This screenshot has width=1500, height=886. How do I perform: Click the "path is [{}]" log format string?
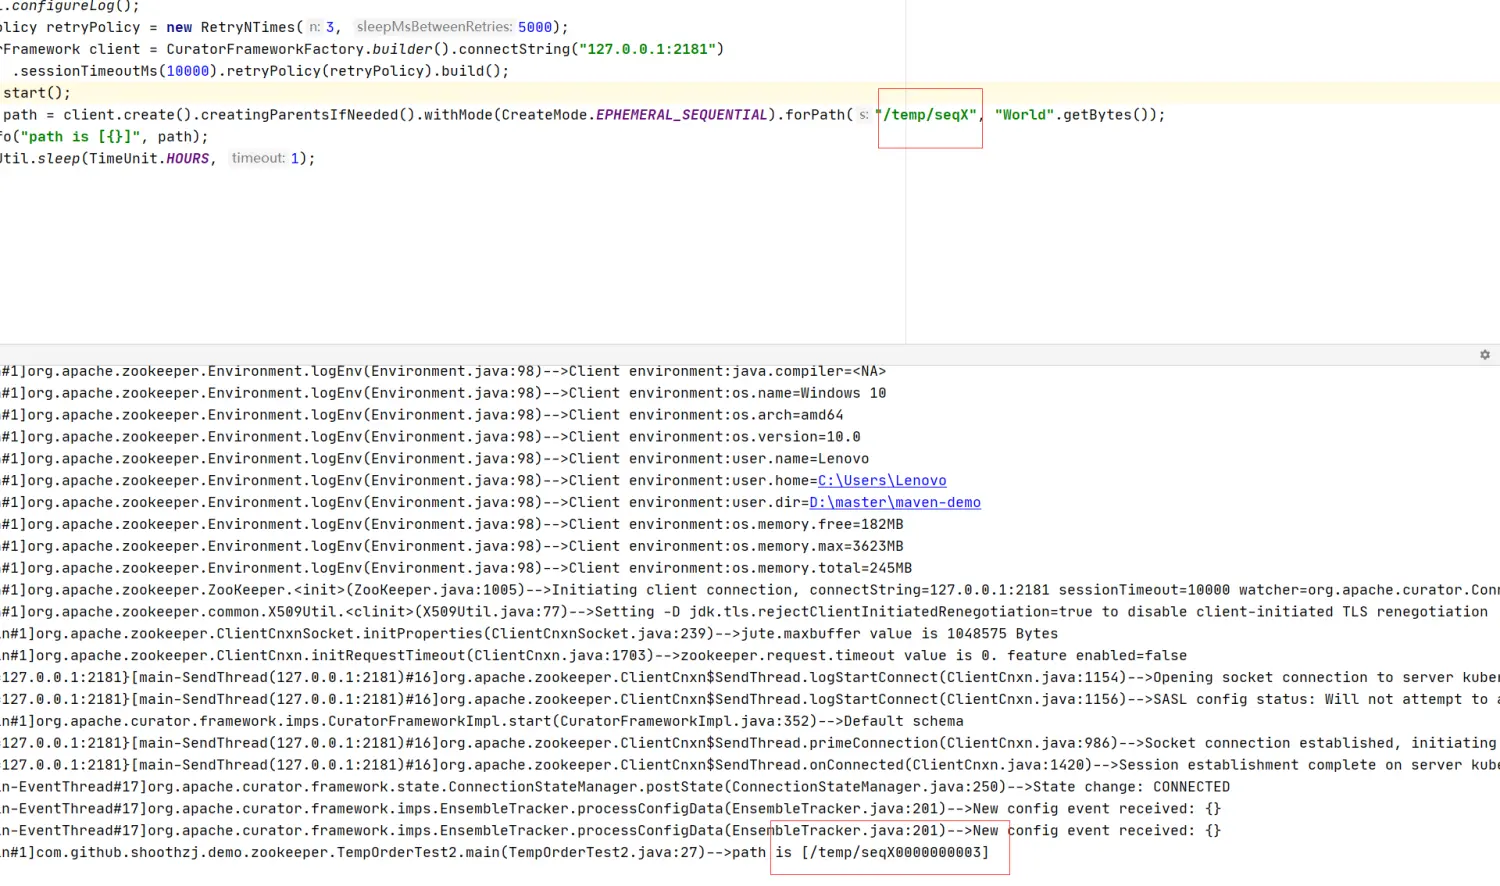coord(78,137)
